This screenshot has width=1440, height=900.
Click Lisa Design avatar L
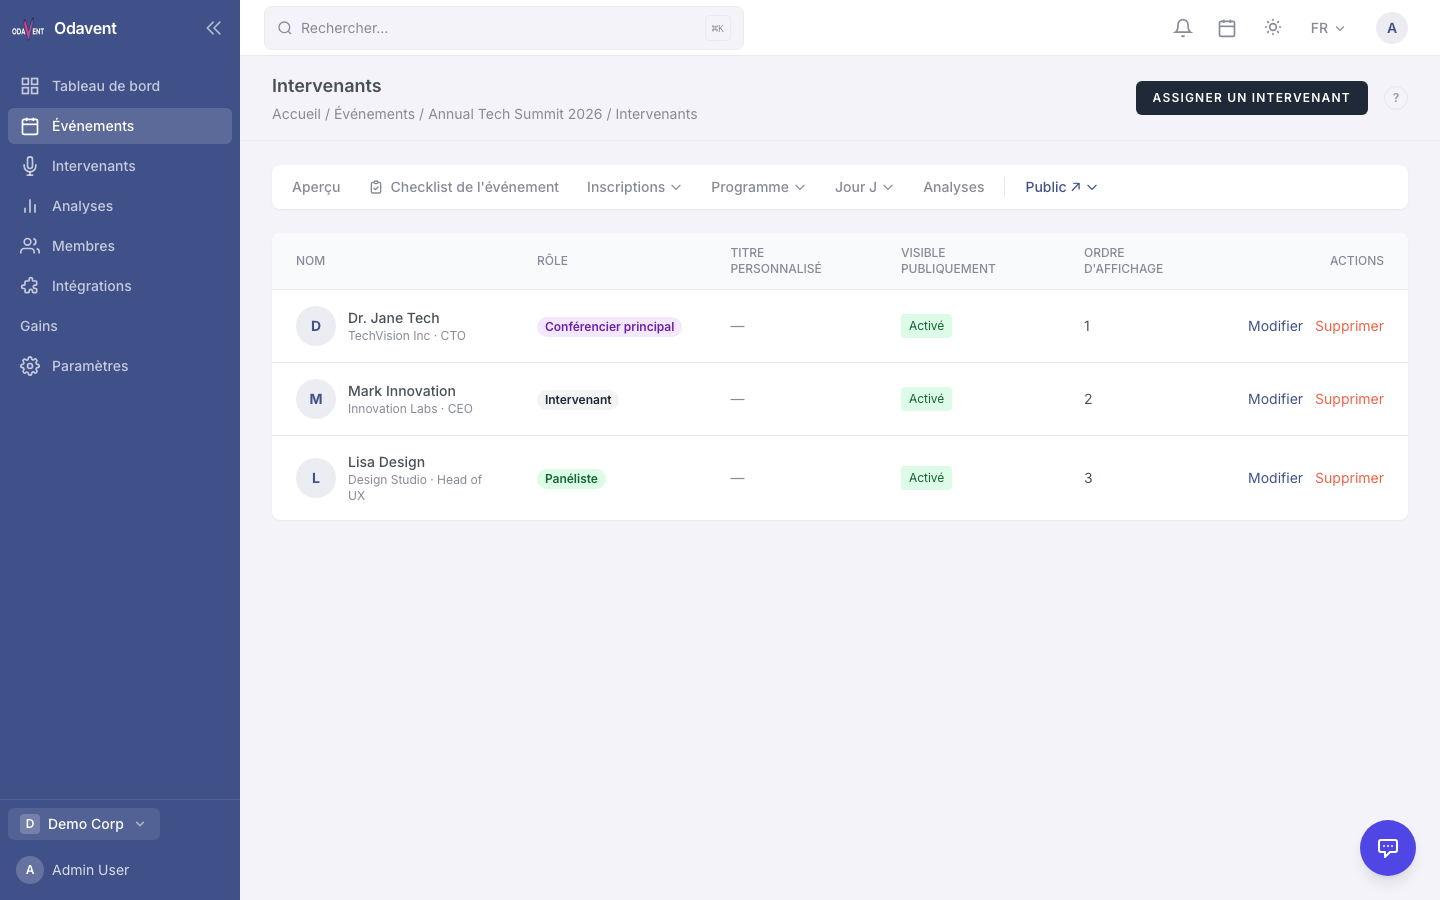316,478
